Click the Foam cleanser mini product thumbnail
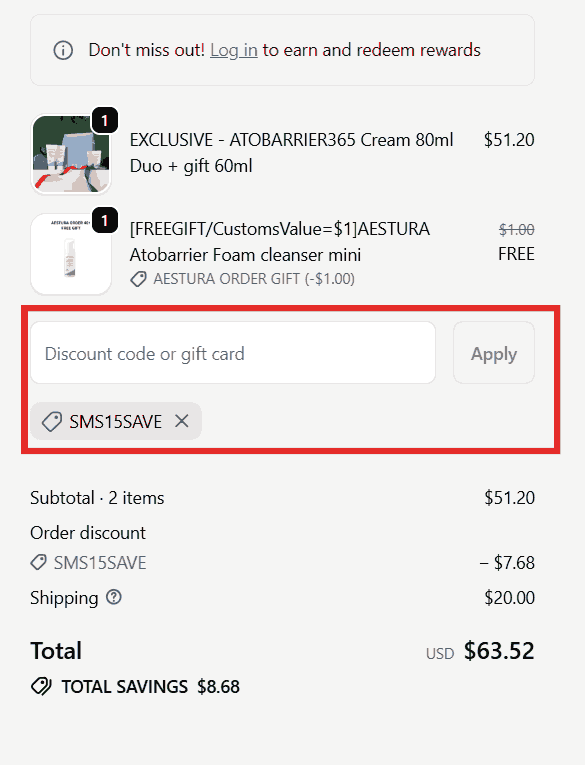The image size is (585, 765). tap(71, 254)
